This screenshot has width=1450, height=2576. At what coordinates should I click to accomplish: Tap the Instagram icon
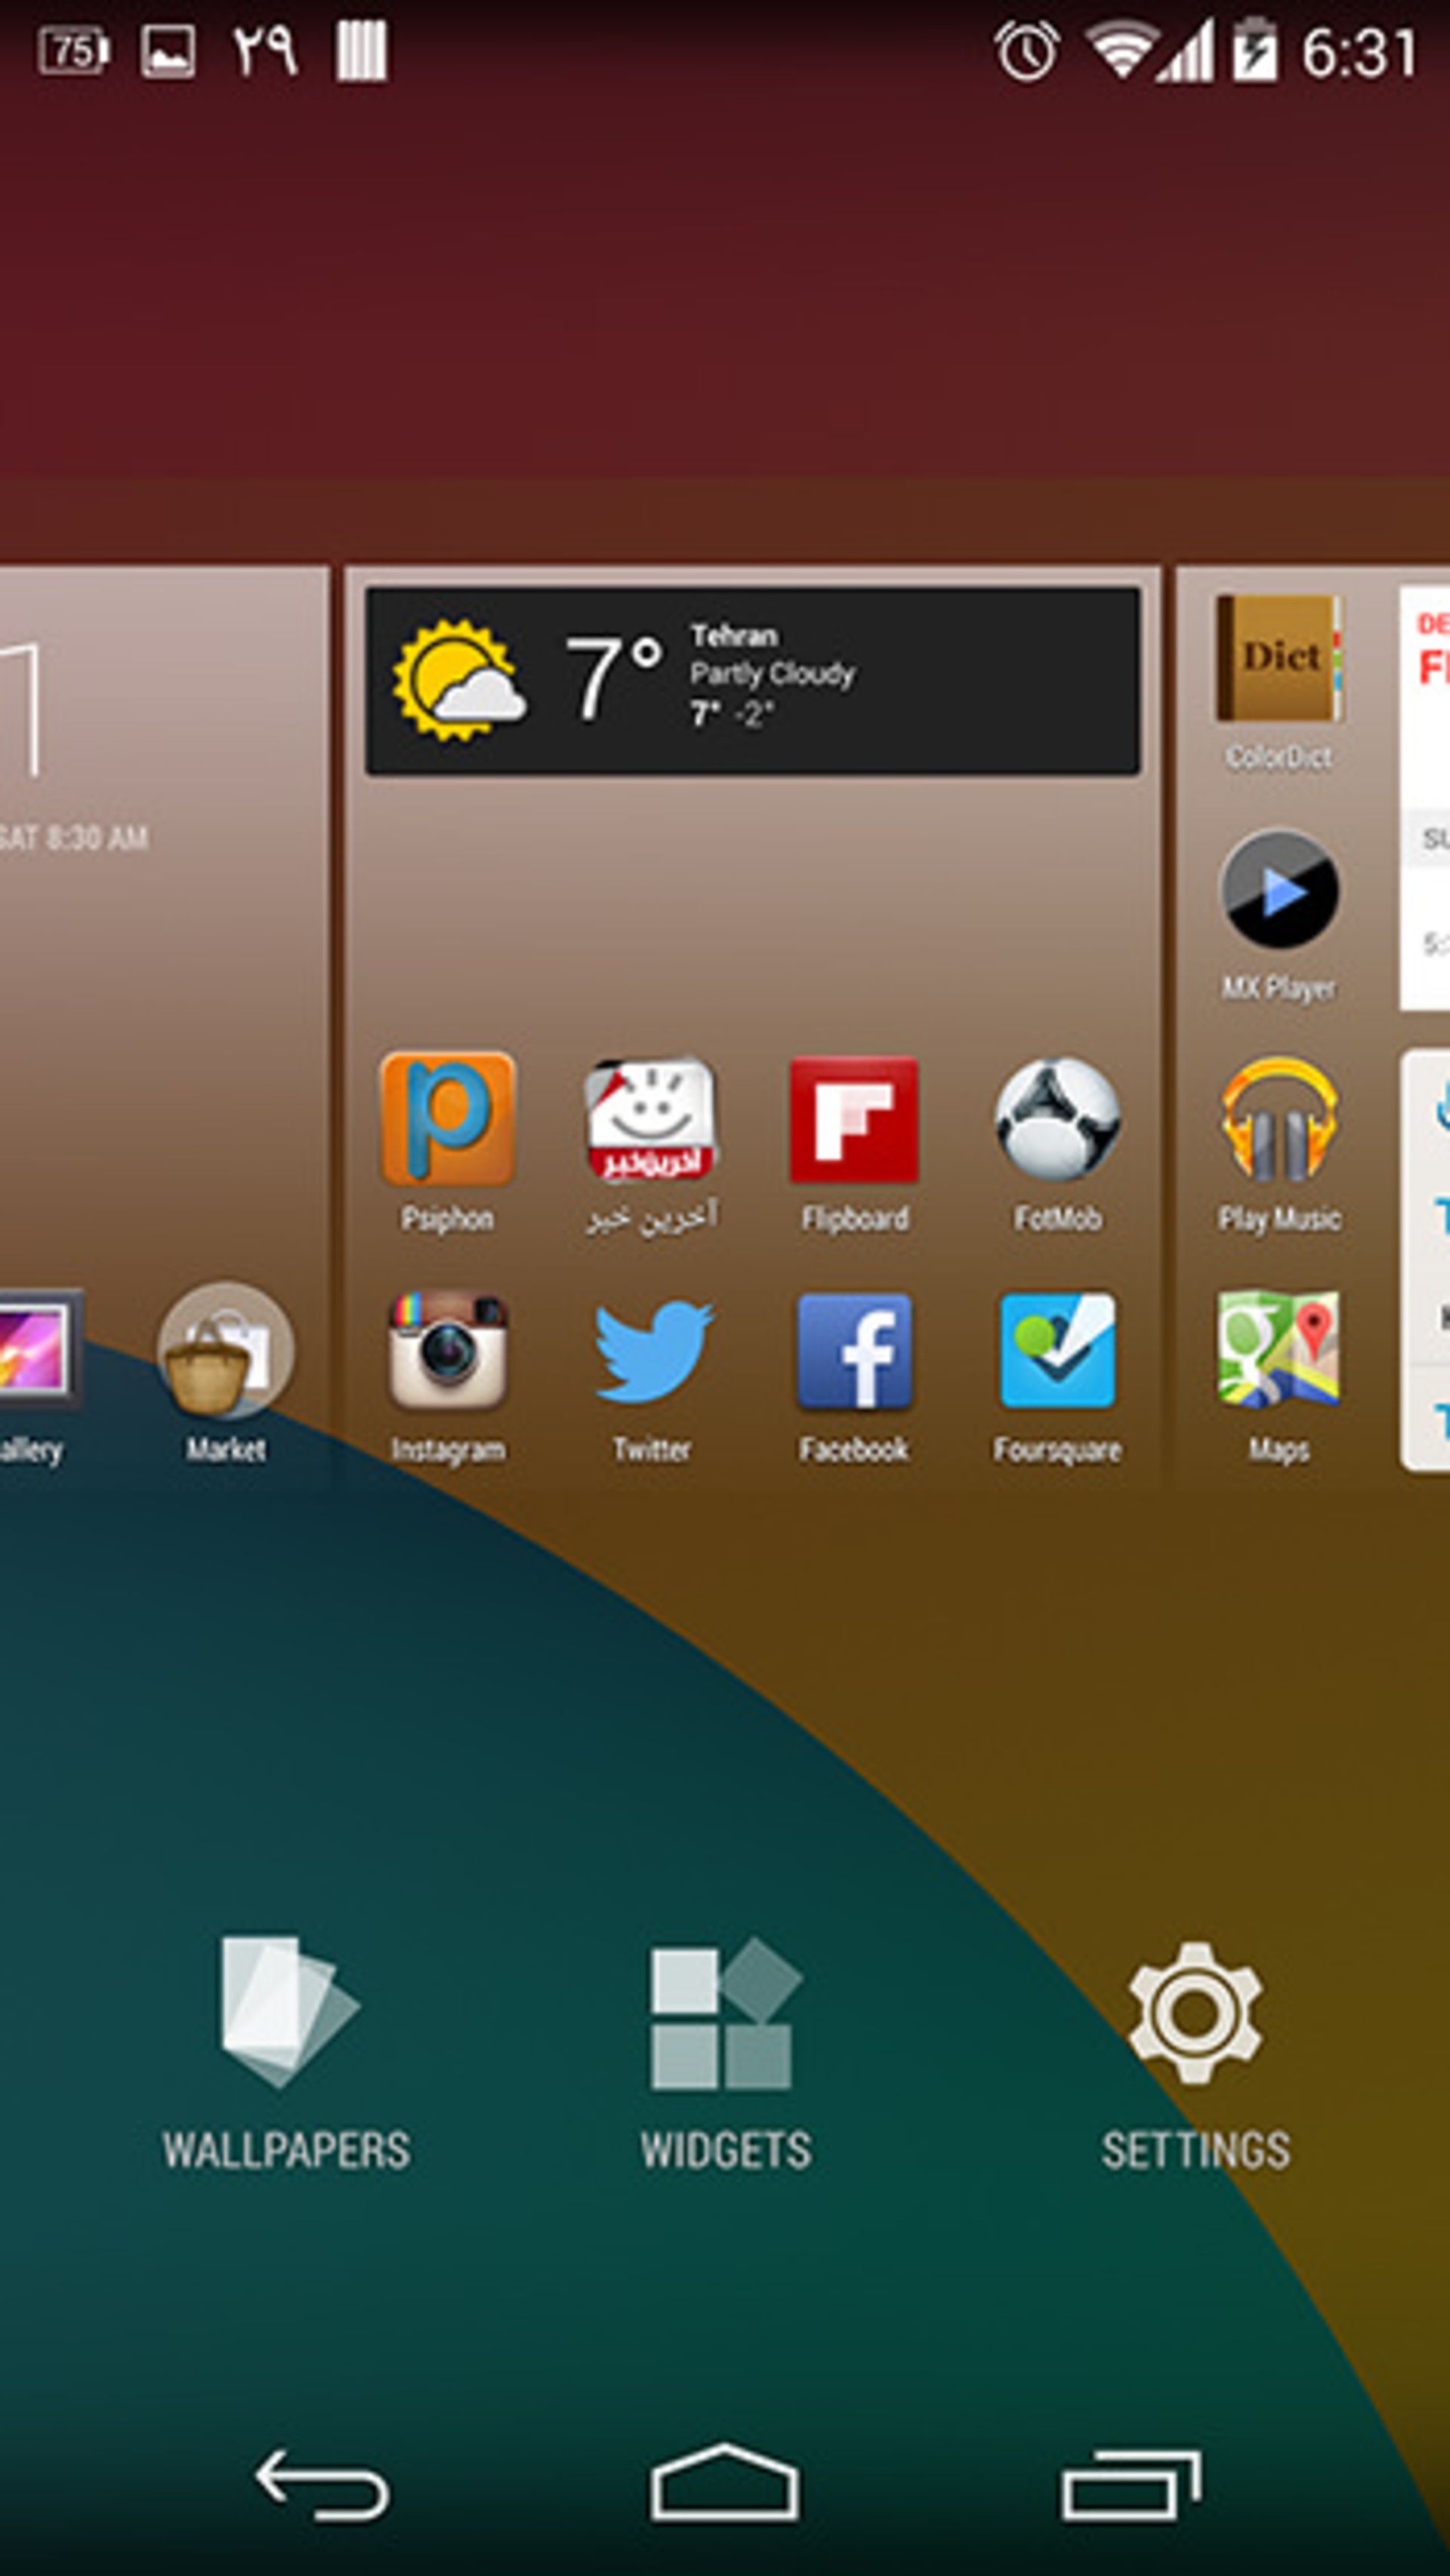[x=447, y=1351]
